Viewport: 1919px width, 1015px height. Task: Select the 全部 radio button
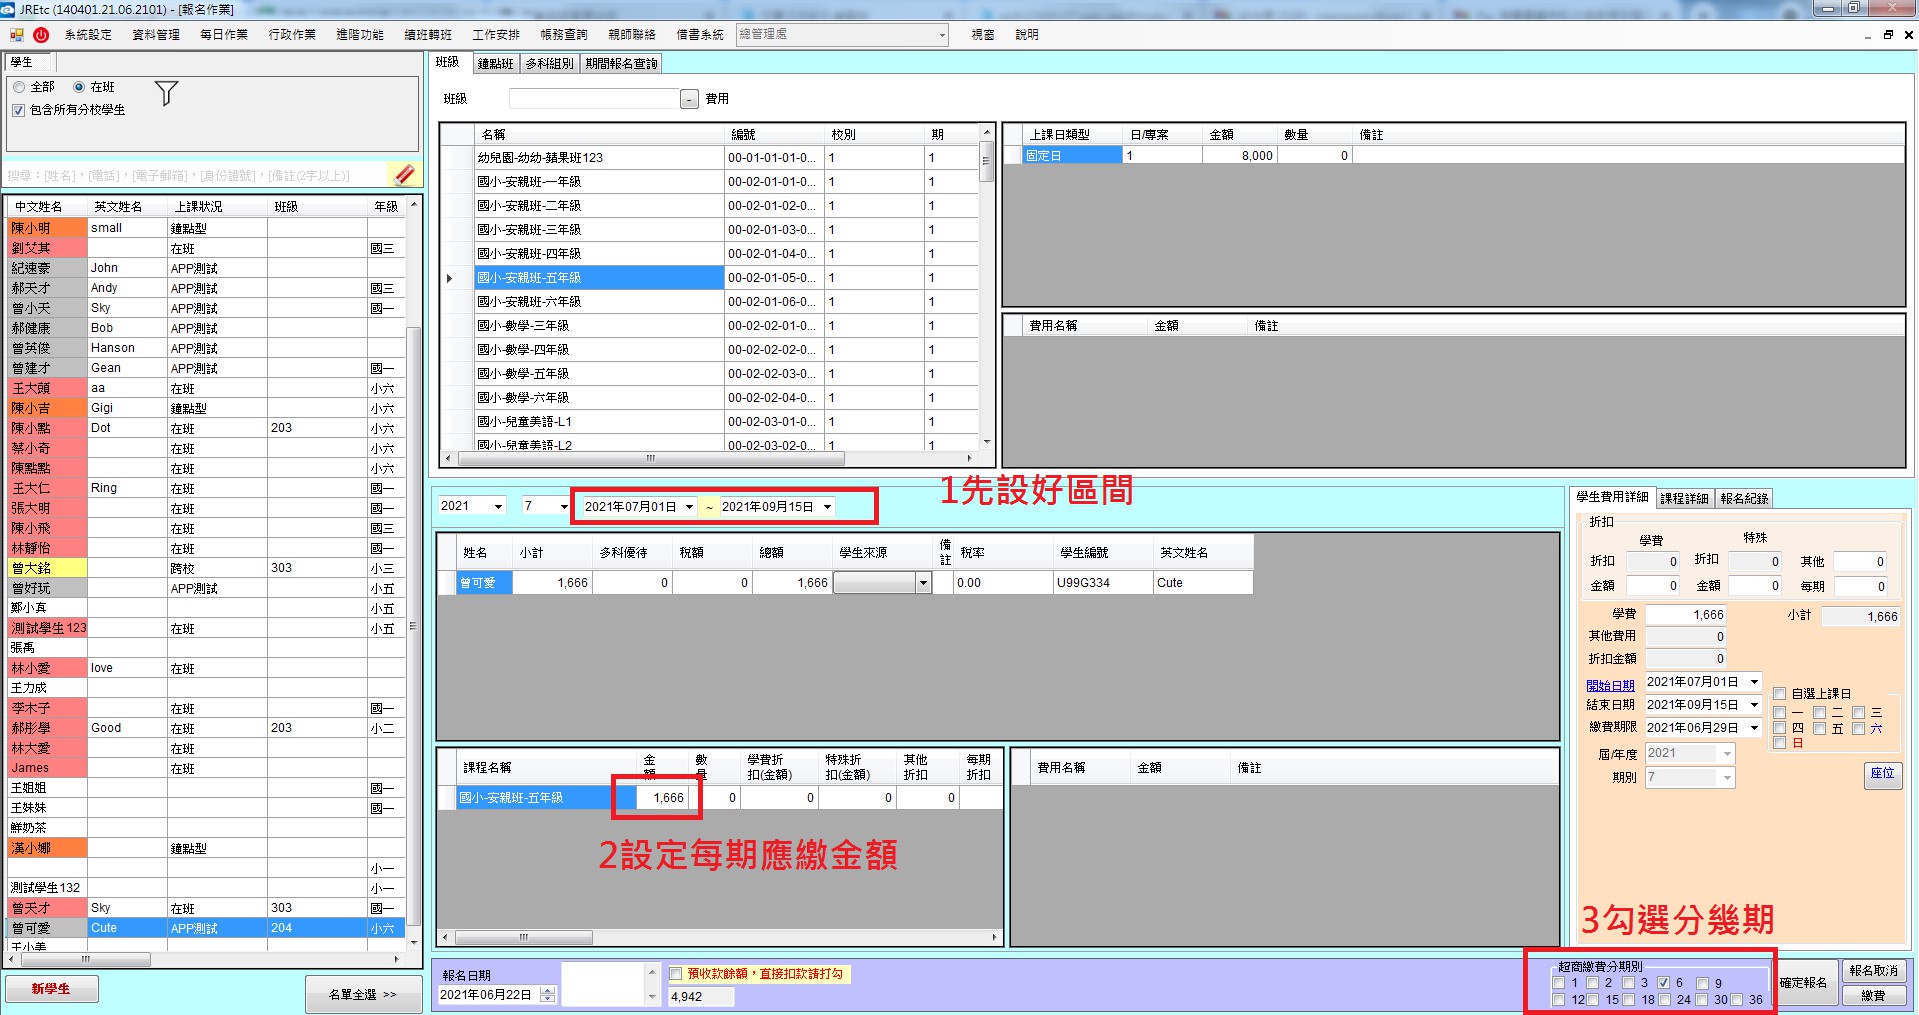pos(19,87)
